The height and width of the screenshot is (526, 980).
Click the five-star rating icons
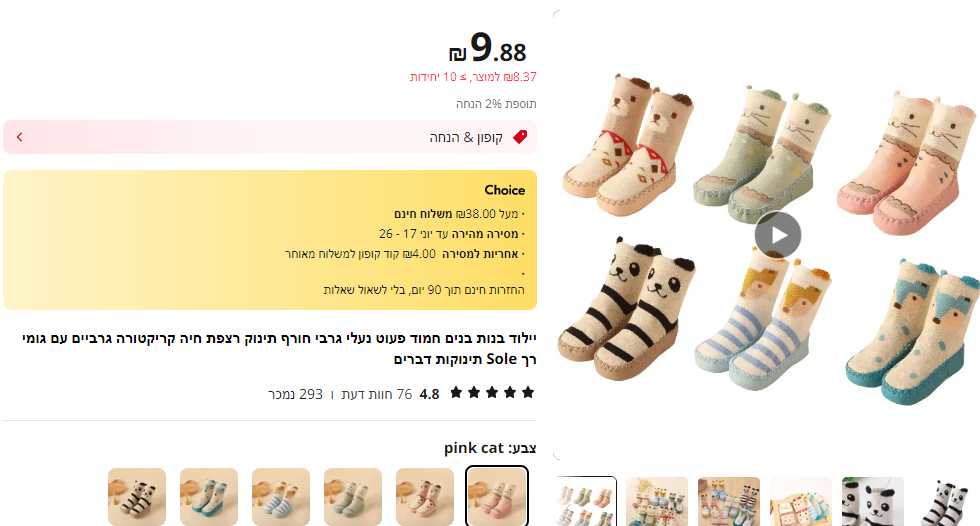coord(492,393)
